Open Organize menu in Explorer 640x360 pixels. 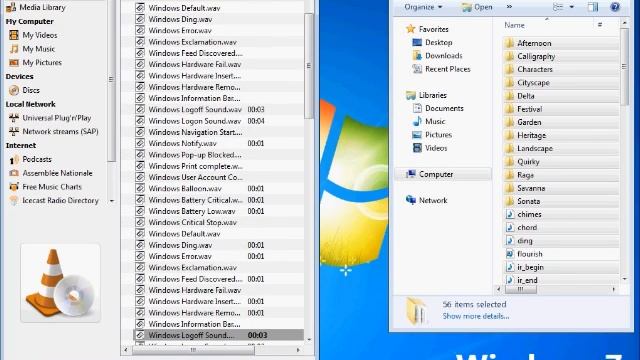[x=423, y=7]
